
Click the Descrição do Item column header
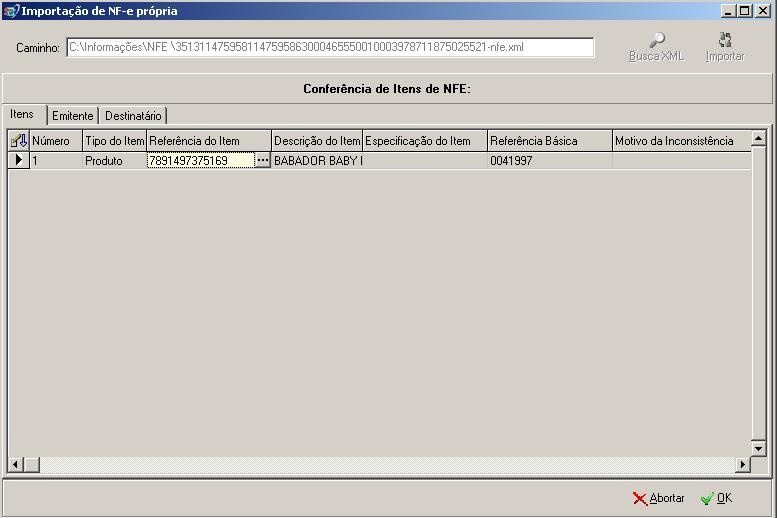[x=316, y=141]
